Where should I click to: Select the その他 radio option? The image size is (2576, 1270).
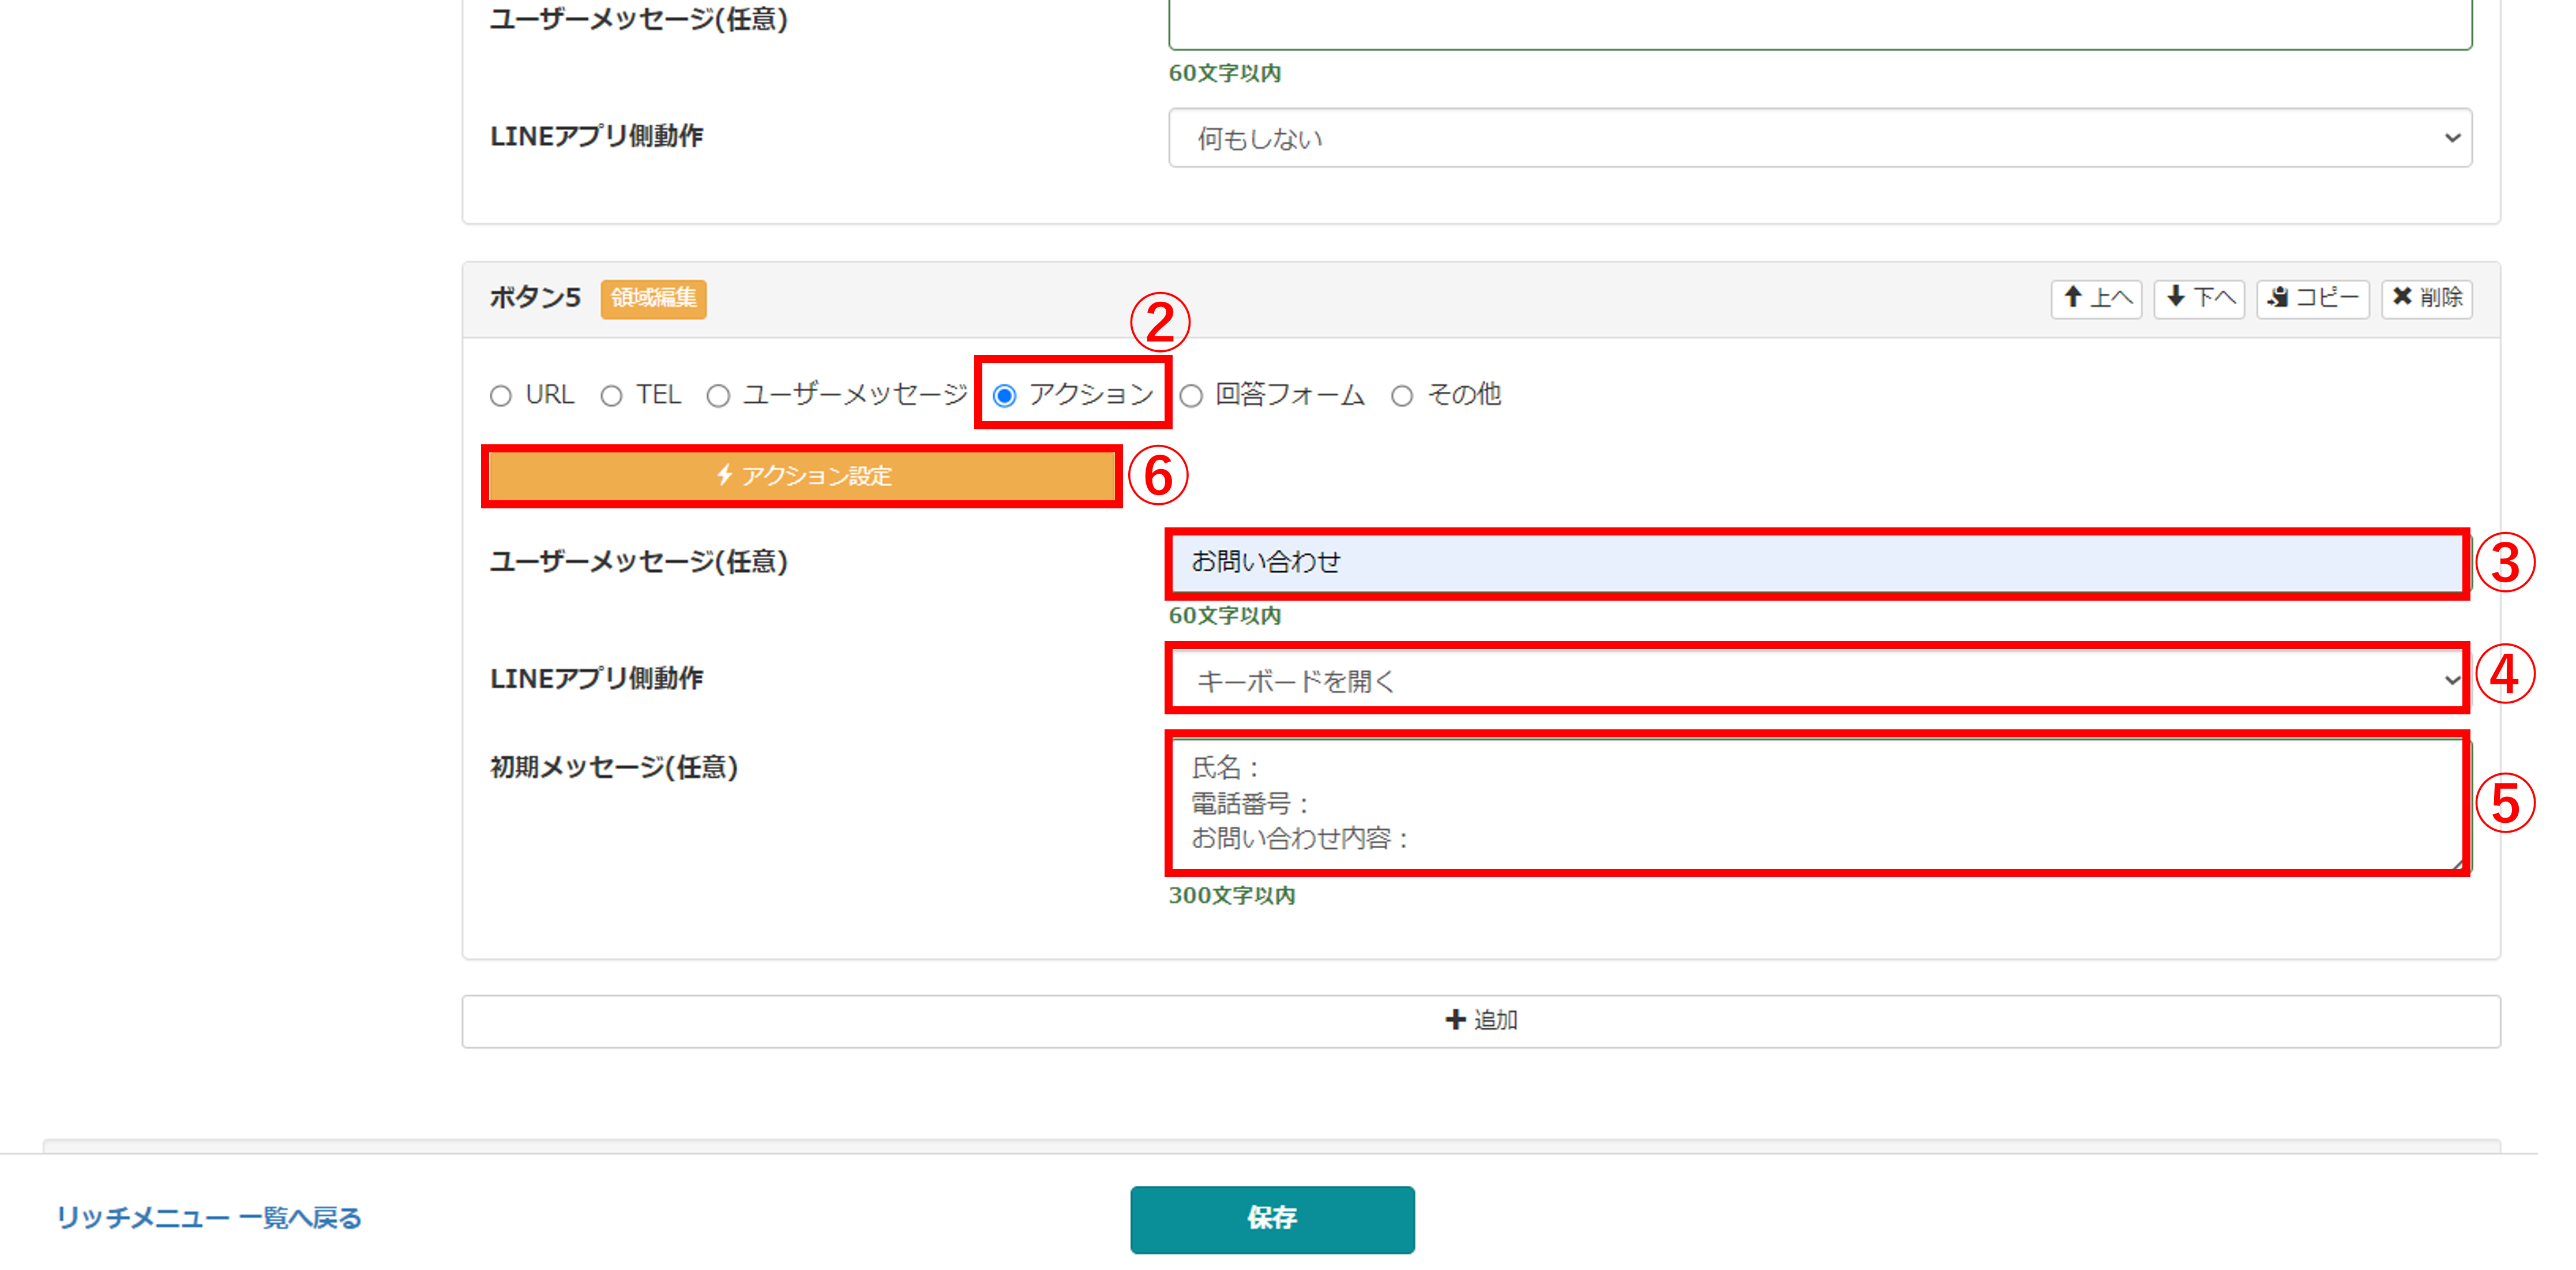tap(1402, 396)
